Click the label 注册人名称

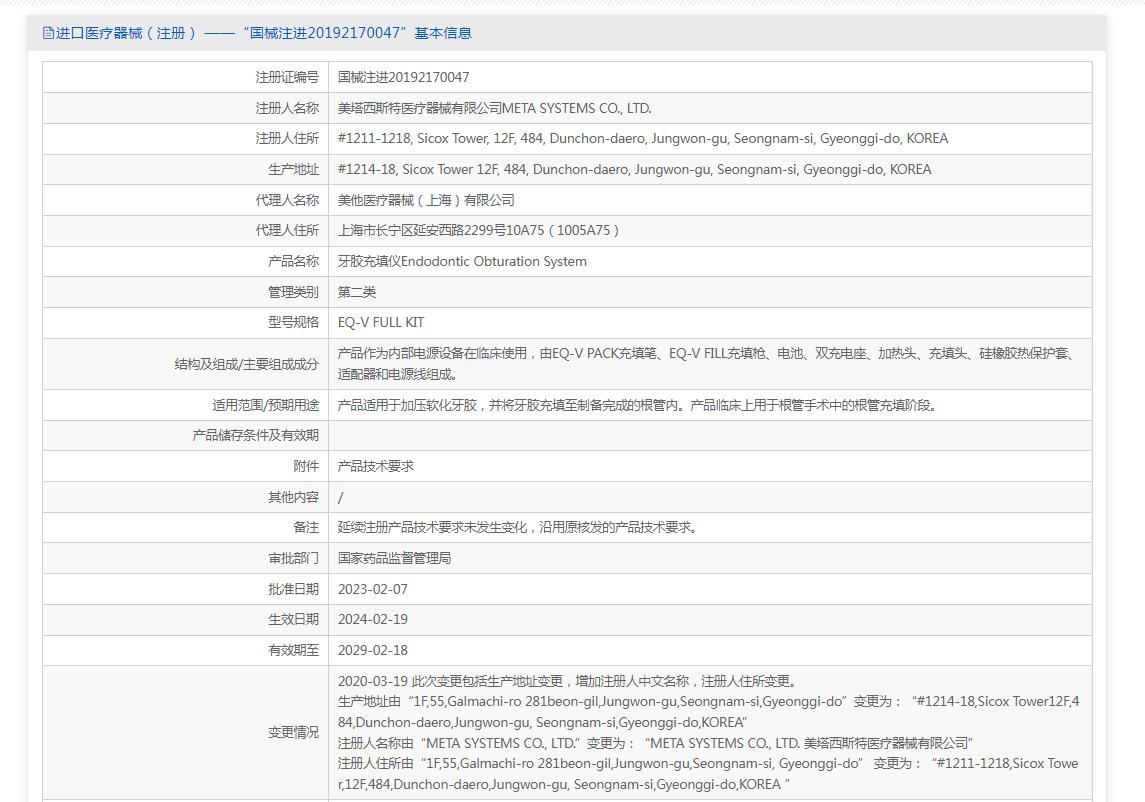(287, 108)
